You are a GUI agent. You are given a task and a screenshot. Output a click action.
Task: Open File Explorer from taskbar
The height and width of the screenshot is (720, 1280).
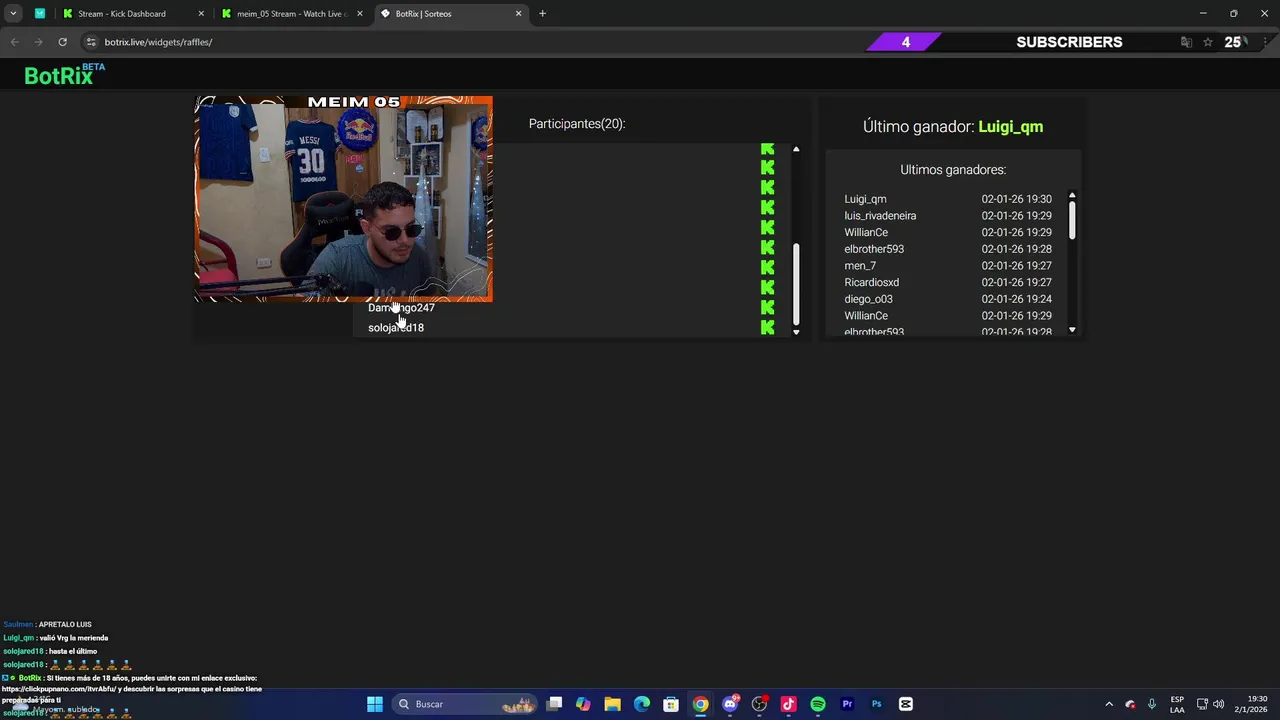[x=613, y=704]
